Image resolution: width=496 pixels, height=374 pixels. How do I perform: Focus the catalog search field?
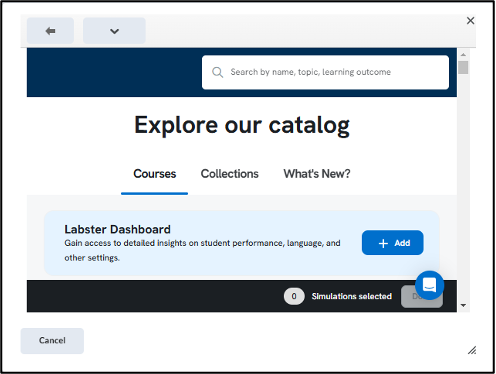pos(325,72)
